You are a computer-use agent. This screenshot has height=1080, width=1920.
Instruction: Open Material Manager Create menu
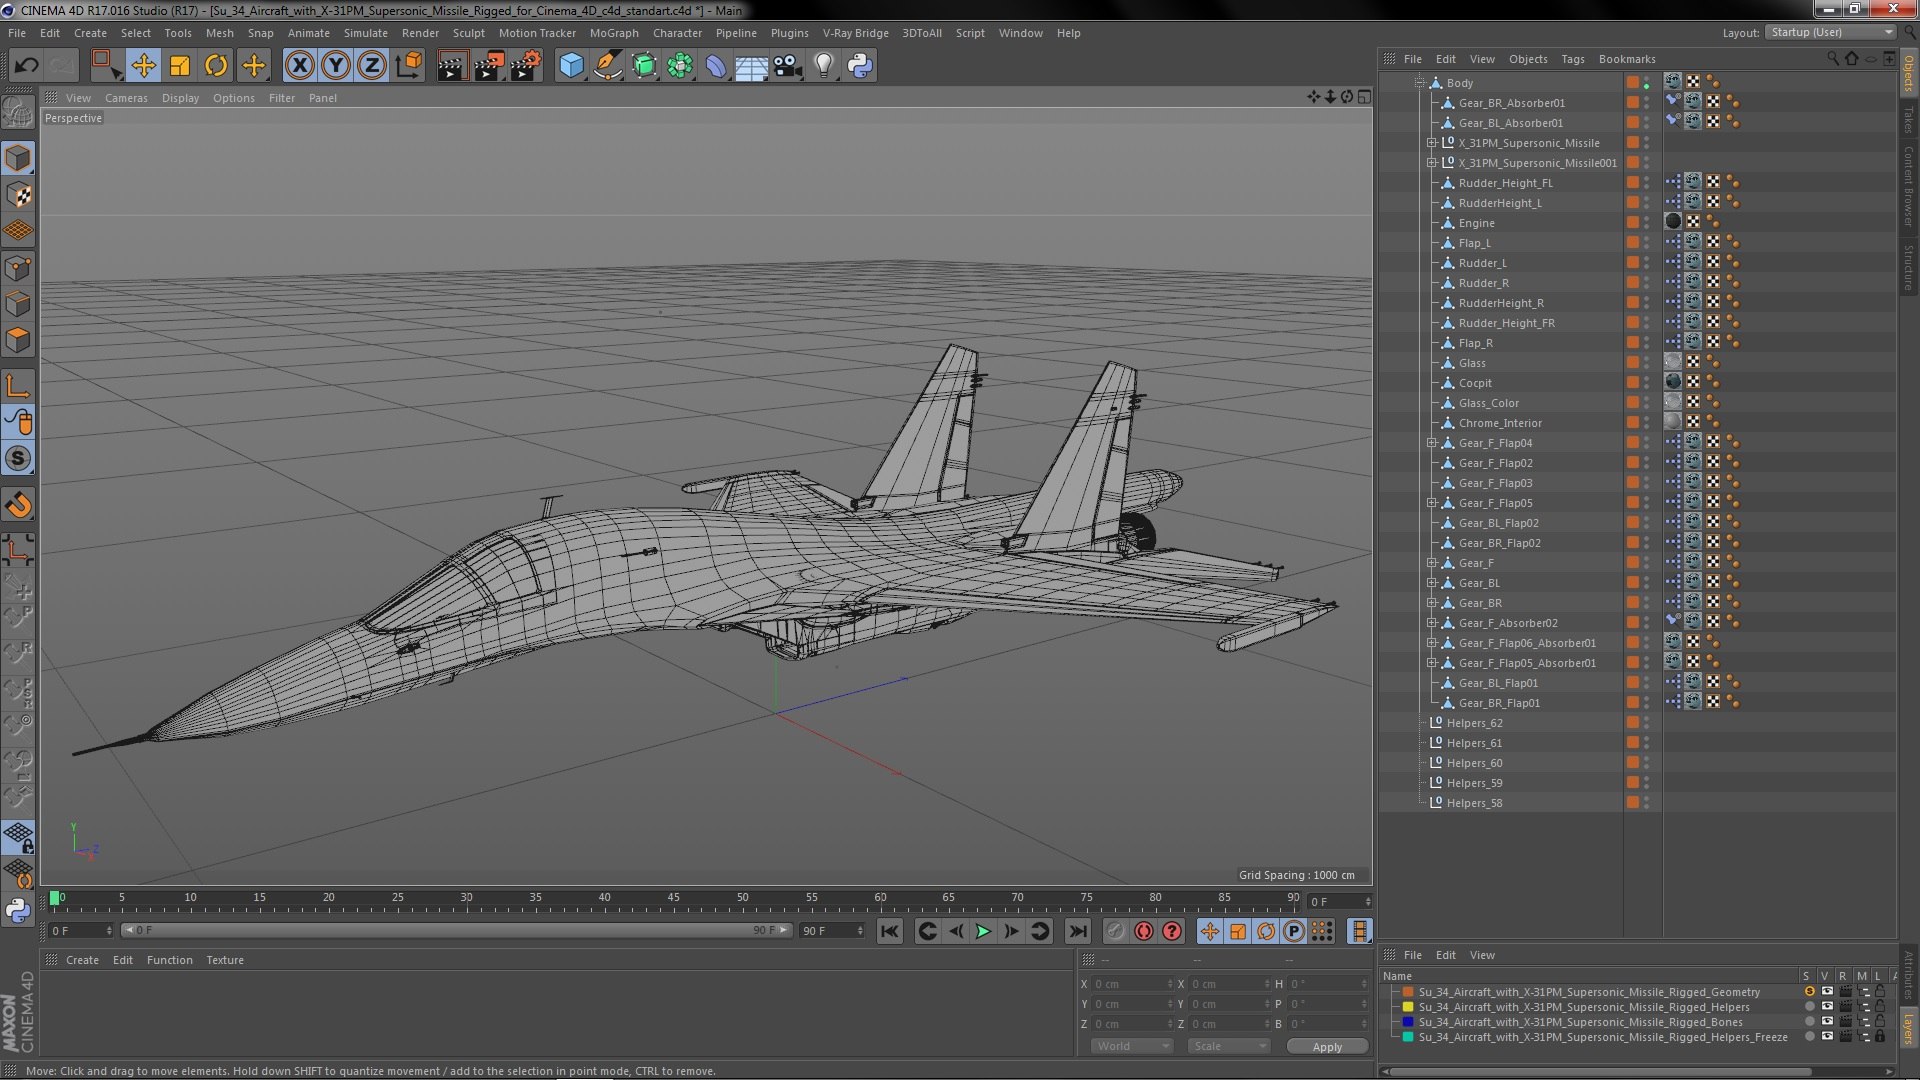click(x=82, y=960)
